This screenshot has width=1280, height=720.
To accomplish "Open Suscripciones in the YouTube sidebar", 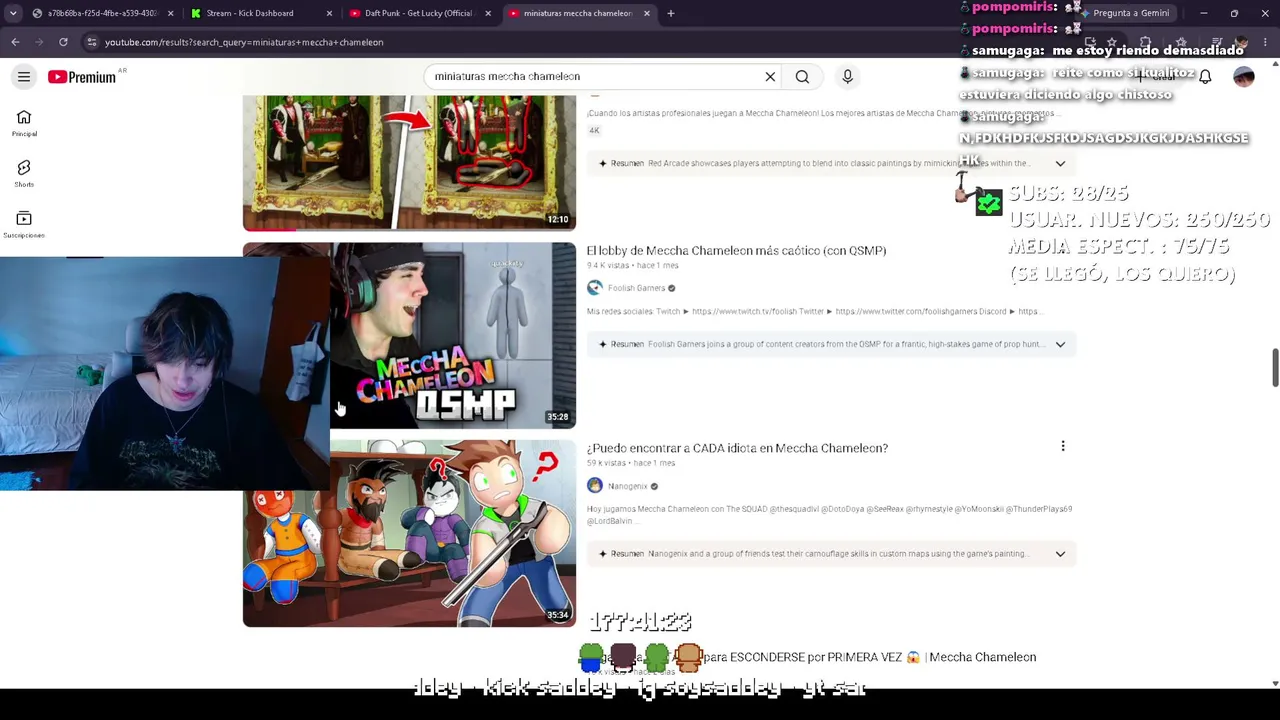I will 24,224.
